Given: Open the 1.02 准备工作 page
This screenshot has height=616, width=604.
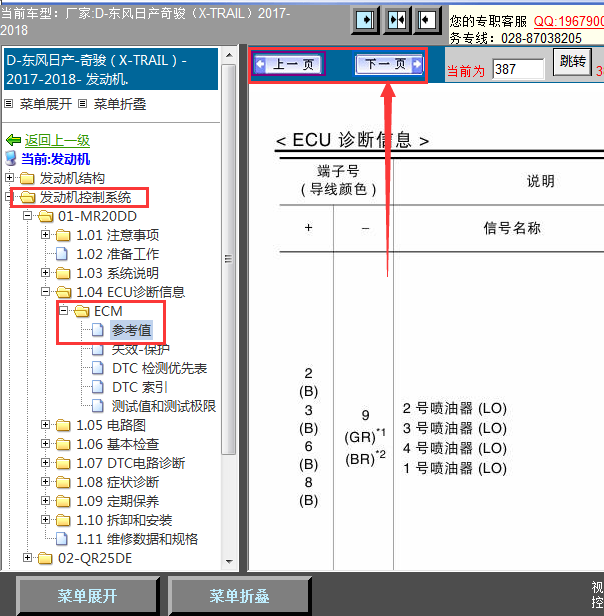Looking at the screenshot, I should [117, 254].
